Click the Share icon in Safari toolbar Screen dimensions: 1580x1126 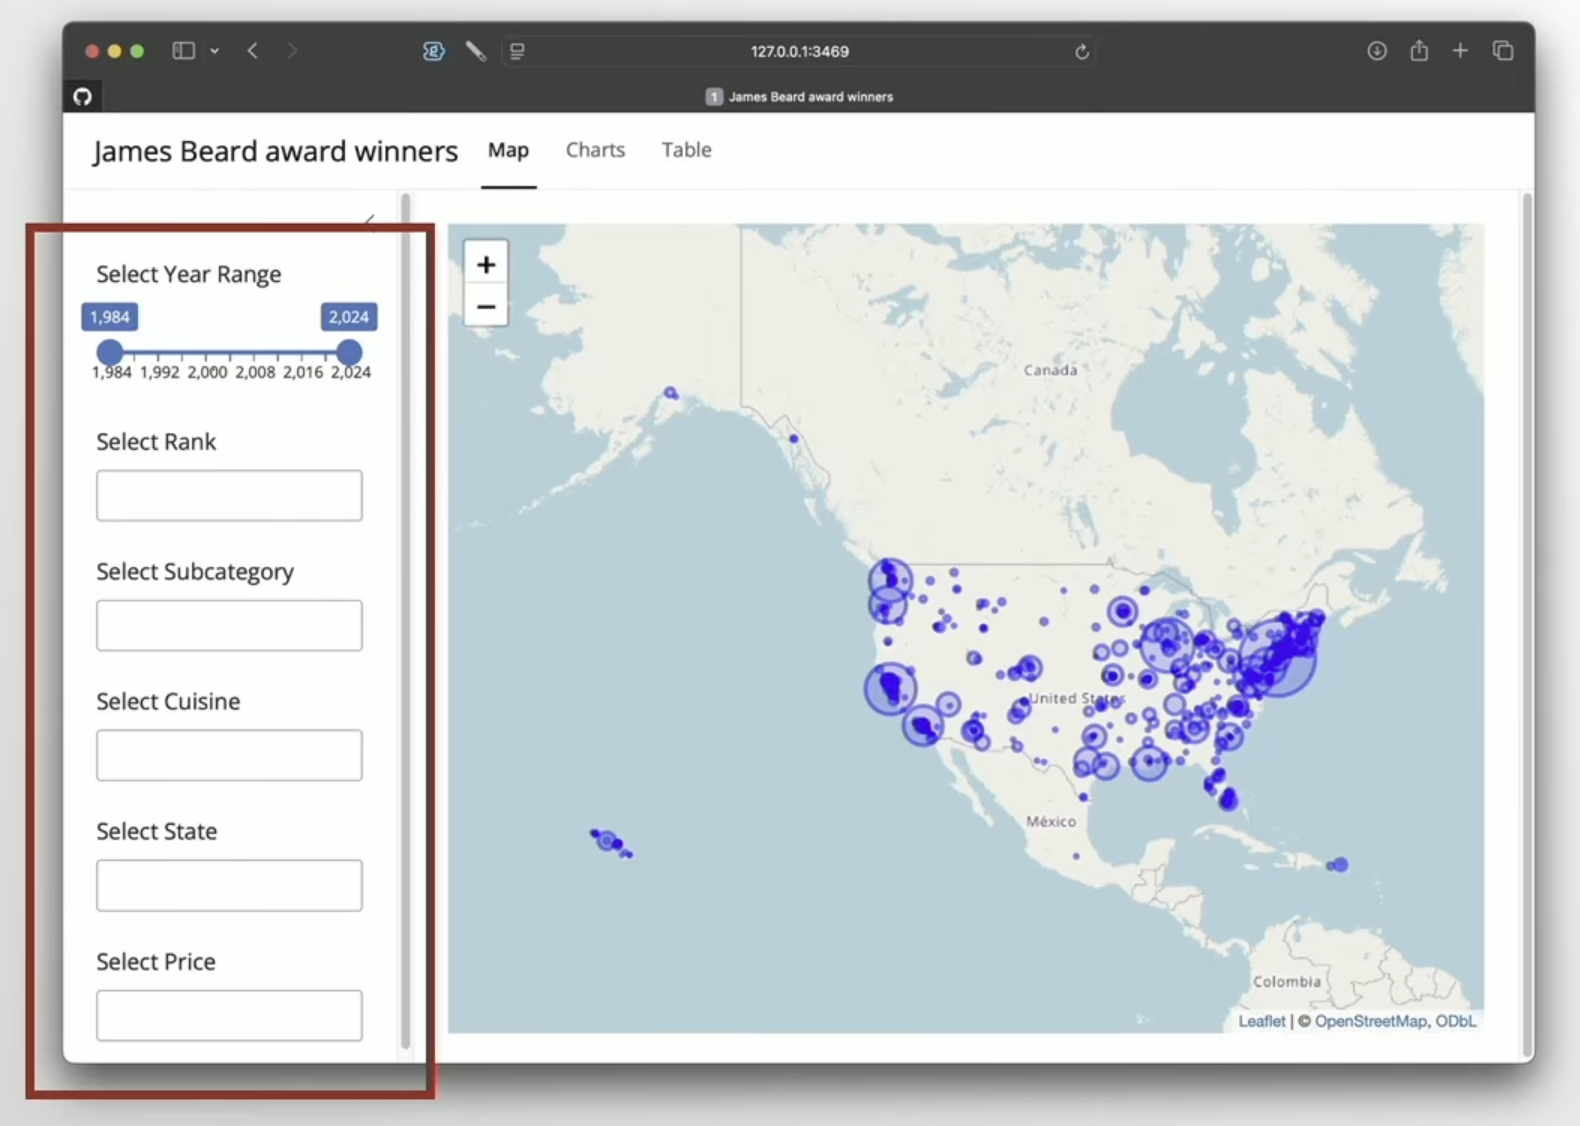point(1419,50)
